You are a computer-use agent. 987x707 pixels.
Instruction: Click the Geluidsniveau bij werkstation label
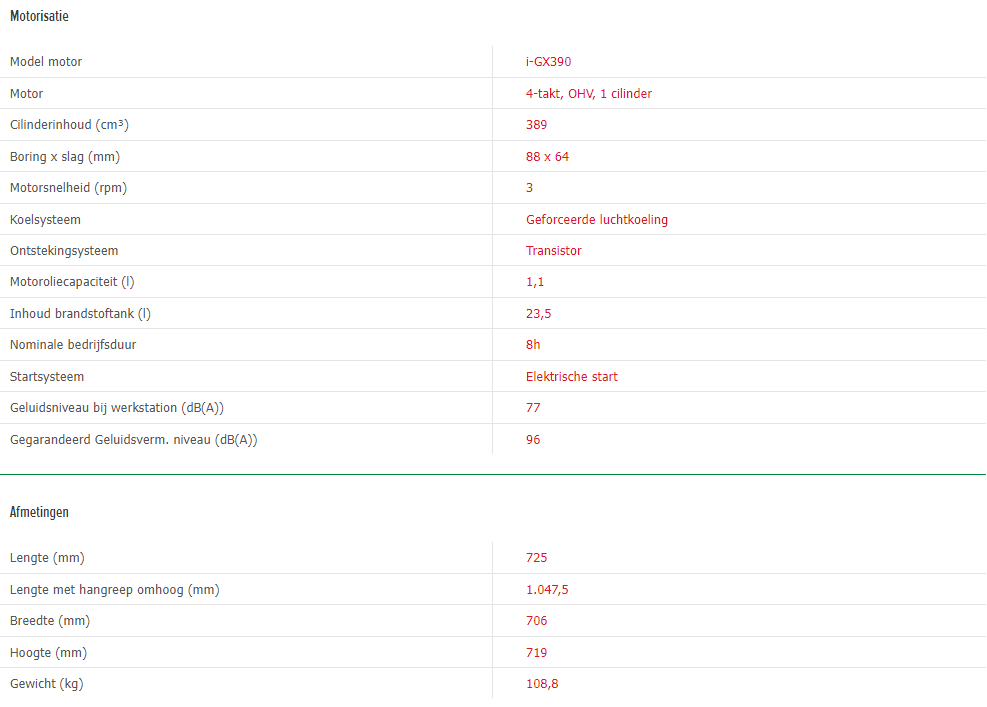[116, 408]
